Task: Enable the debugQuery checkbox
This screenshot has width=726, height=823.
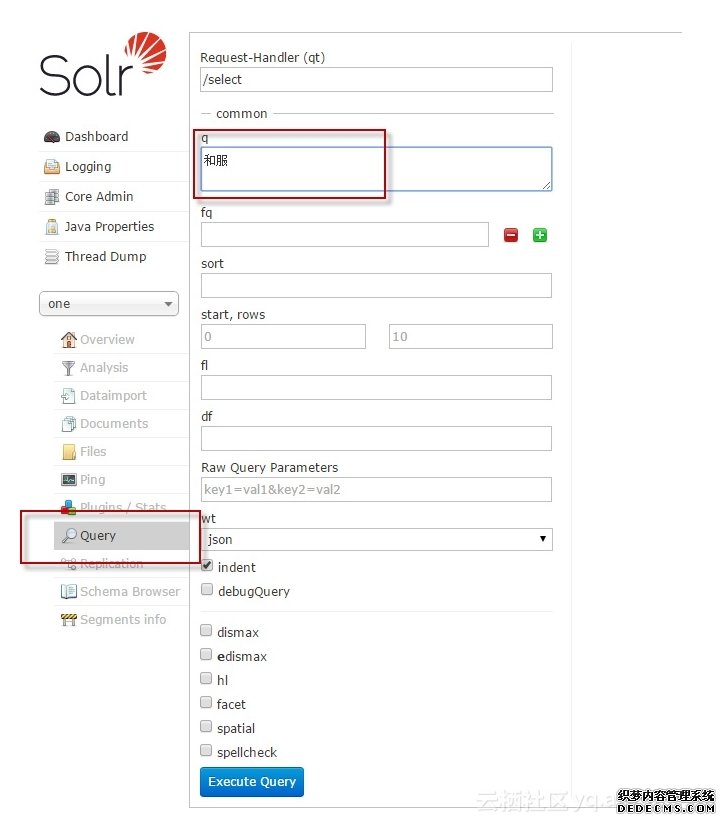Action: (207, 590)
